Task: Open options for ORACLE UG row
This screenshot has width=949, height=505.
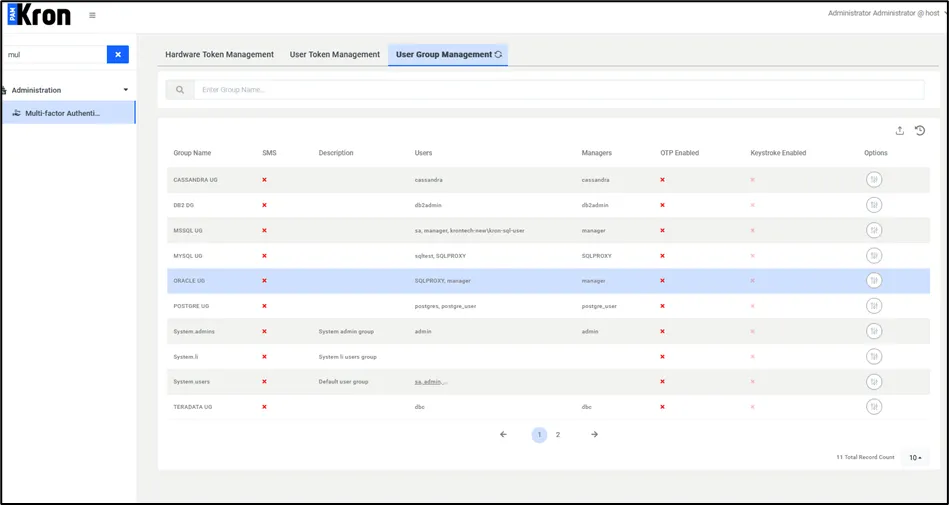Action: click(x=873, y=281)
